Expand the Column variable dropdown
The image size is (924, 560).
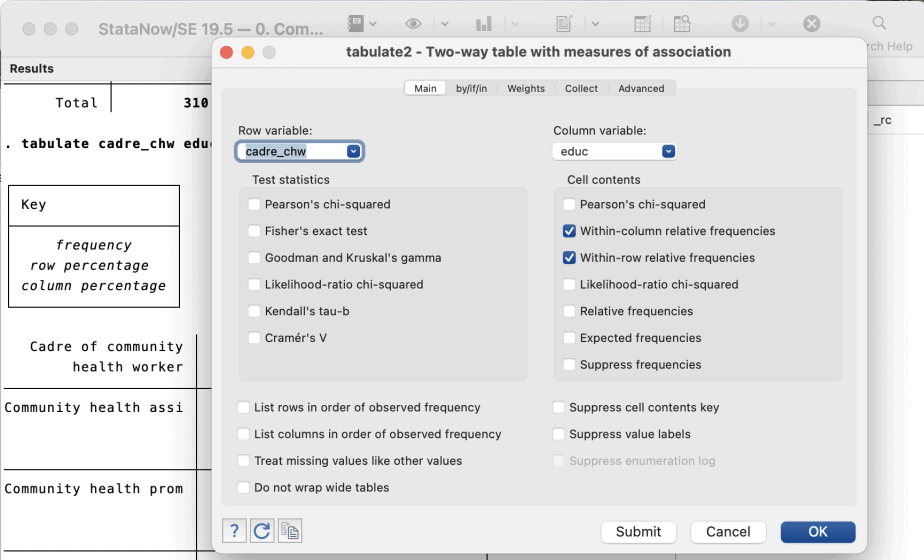pos(668,152)
